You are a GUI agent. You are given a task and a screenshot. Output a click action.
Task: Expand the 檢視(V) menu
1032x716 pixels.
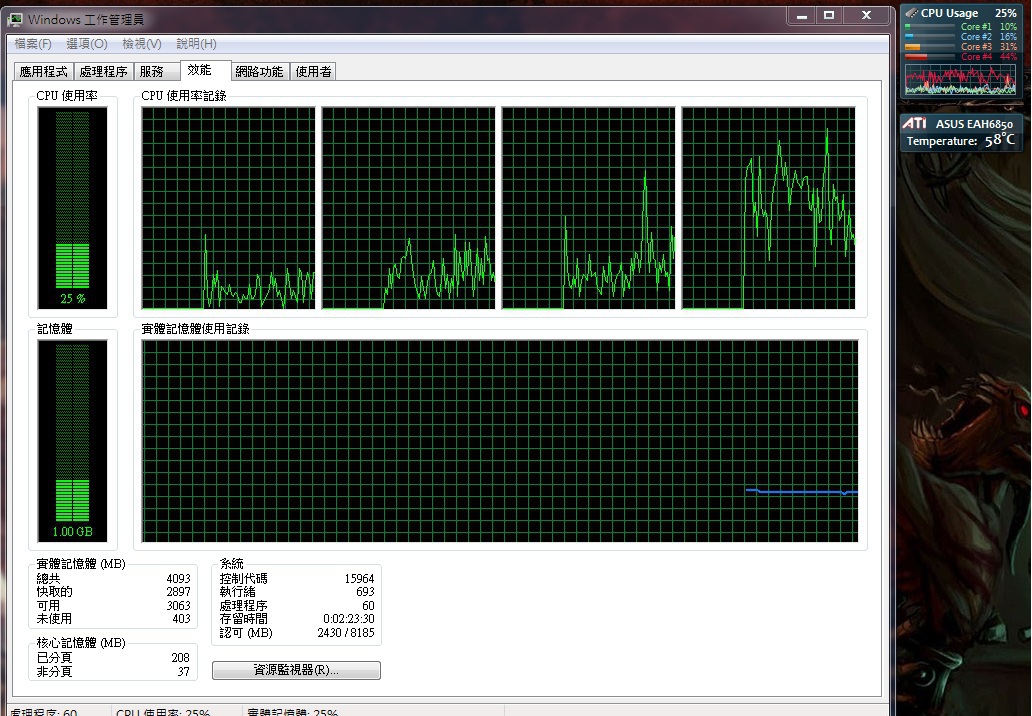click(x=141, y=44)
